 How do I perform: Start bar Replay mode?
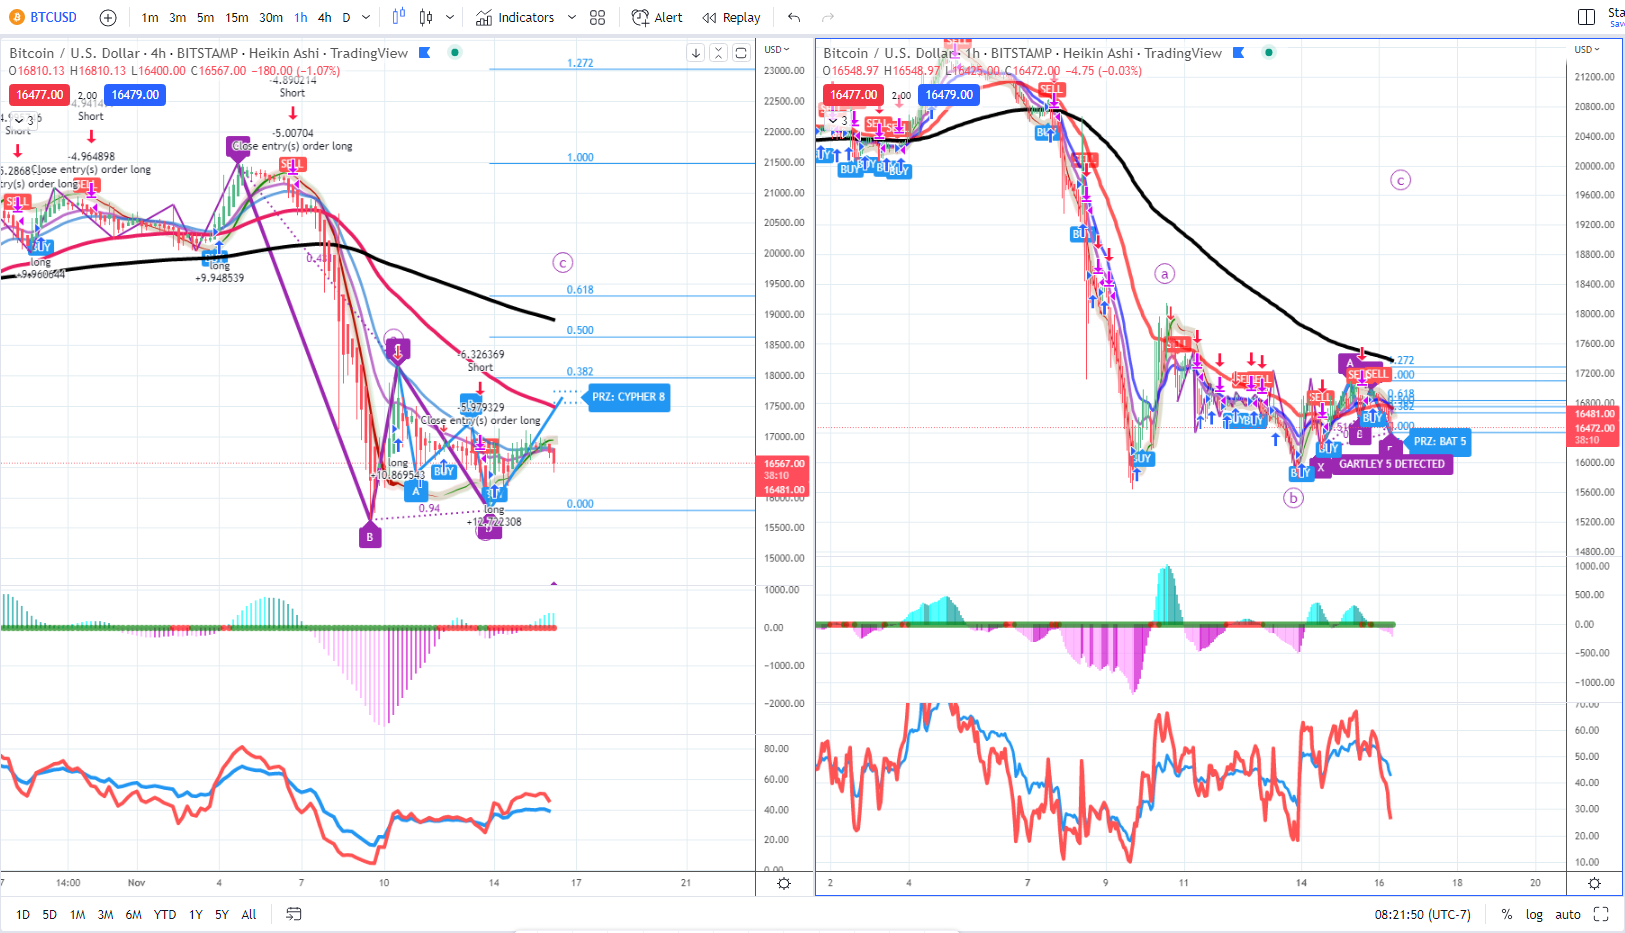pyautogui.click(x=731, y=17)
